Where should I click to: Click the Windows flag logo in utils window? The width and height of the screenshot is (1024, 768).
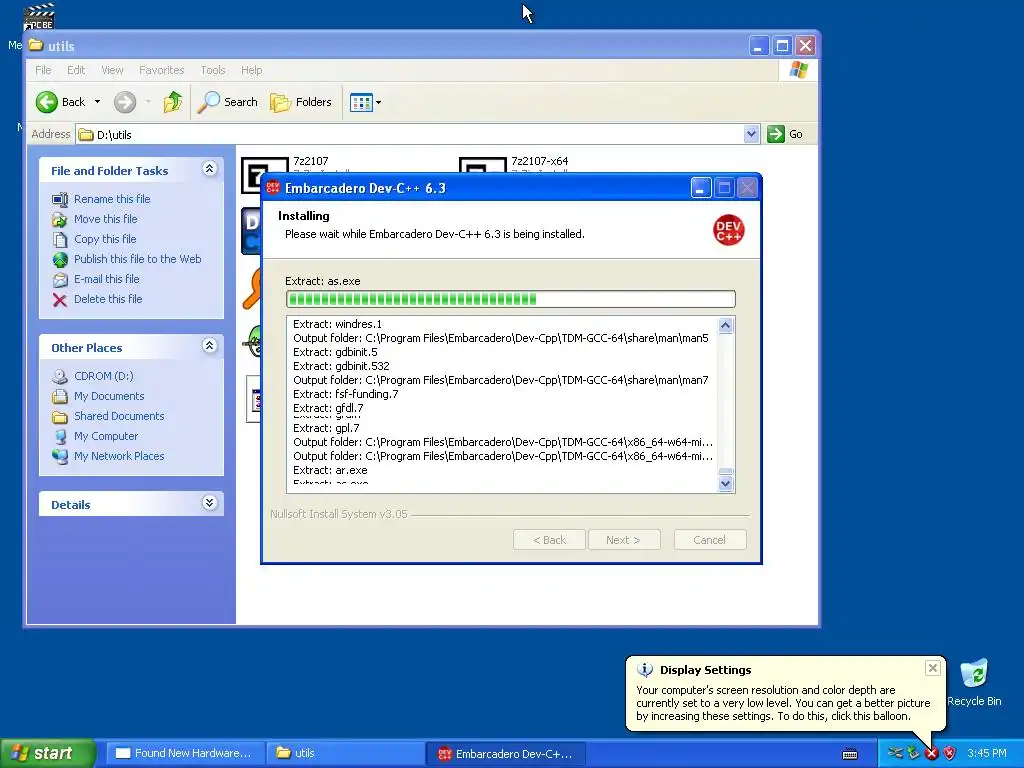point(798,70)
